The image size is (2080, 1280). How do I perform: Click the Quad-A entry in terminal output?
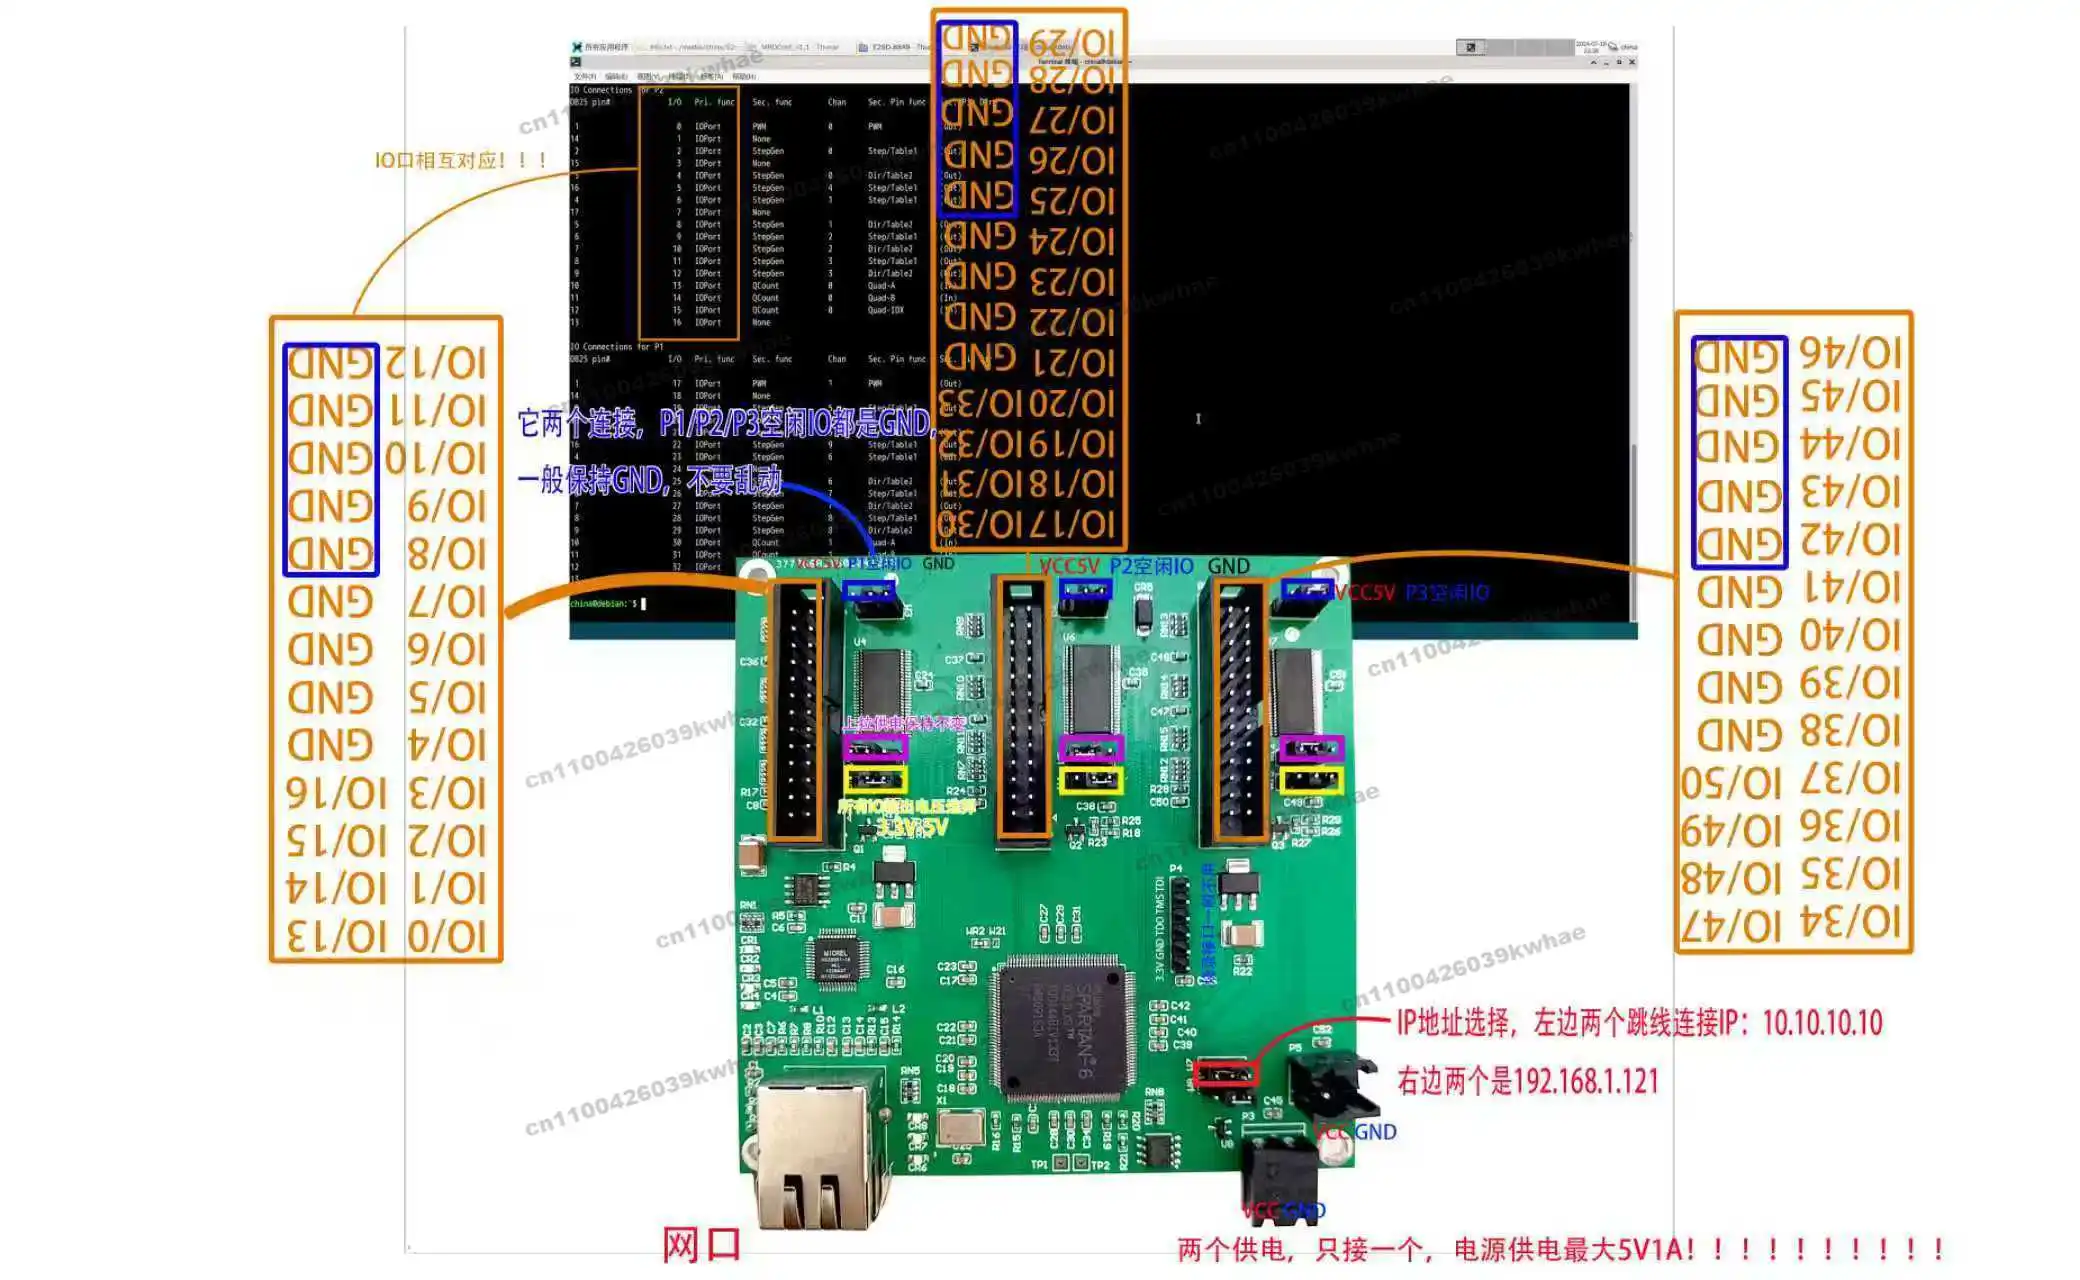[881, 285]
